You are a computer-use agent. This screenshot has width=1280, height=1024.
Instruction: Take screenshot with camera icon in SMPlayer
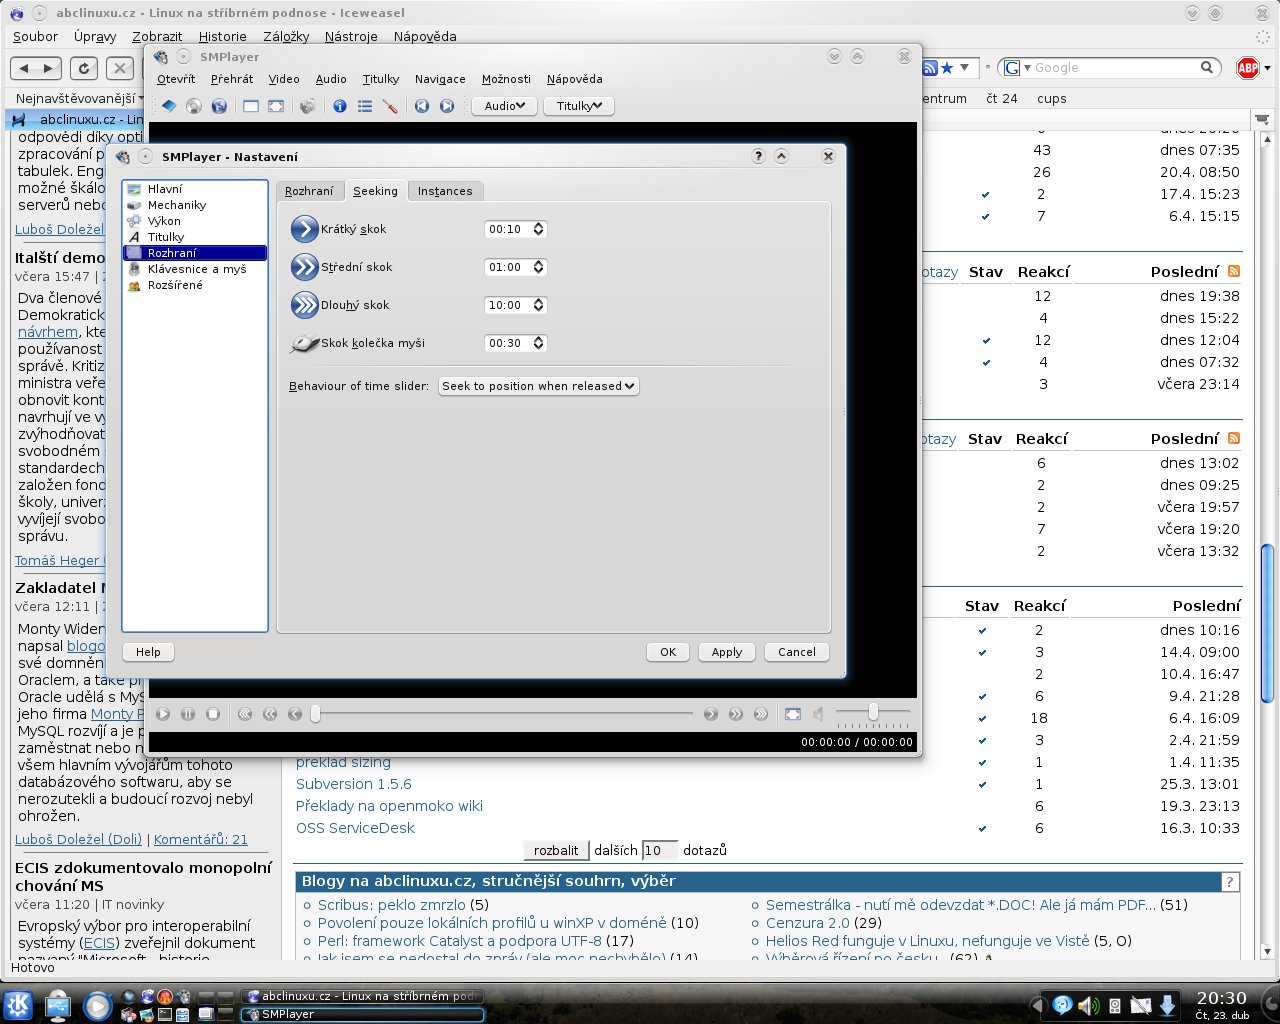click(x=308, y=106)
